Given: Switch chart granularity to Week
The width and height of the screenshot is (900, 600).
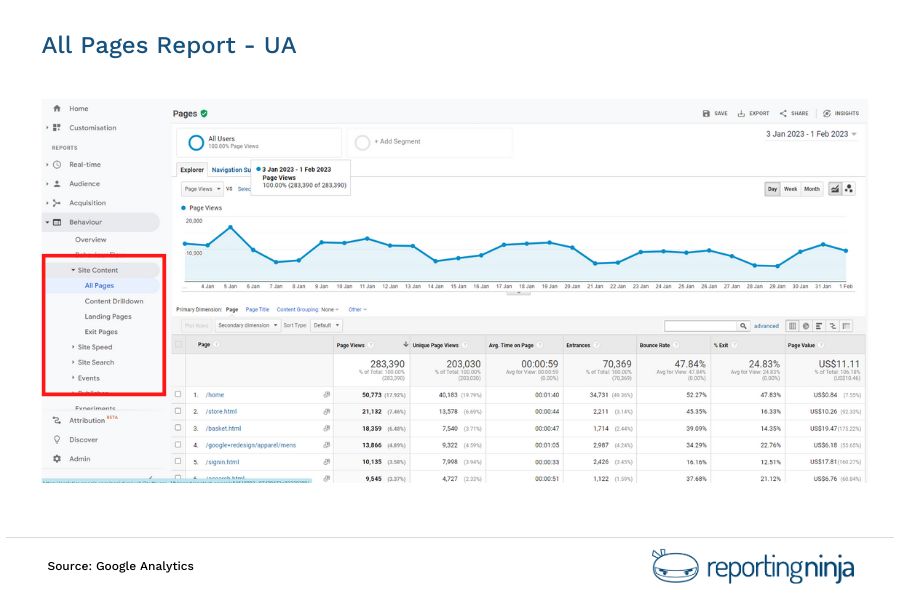Looking at the screenshot, I should tap(790, 189).
